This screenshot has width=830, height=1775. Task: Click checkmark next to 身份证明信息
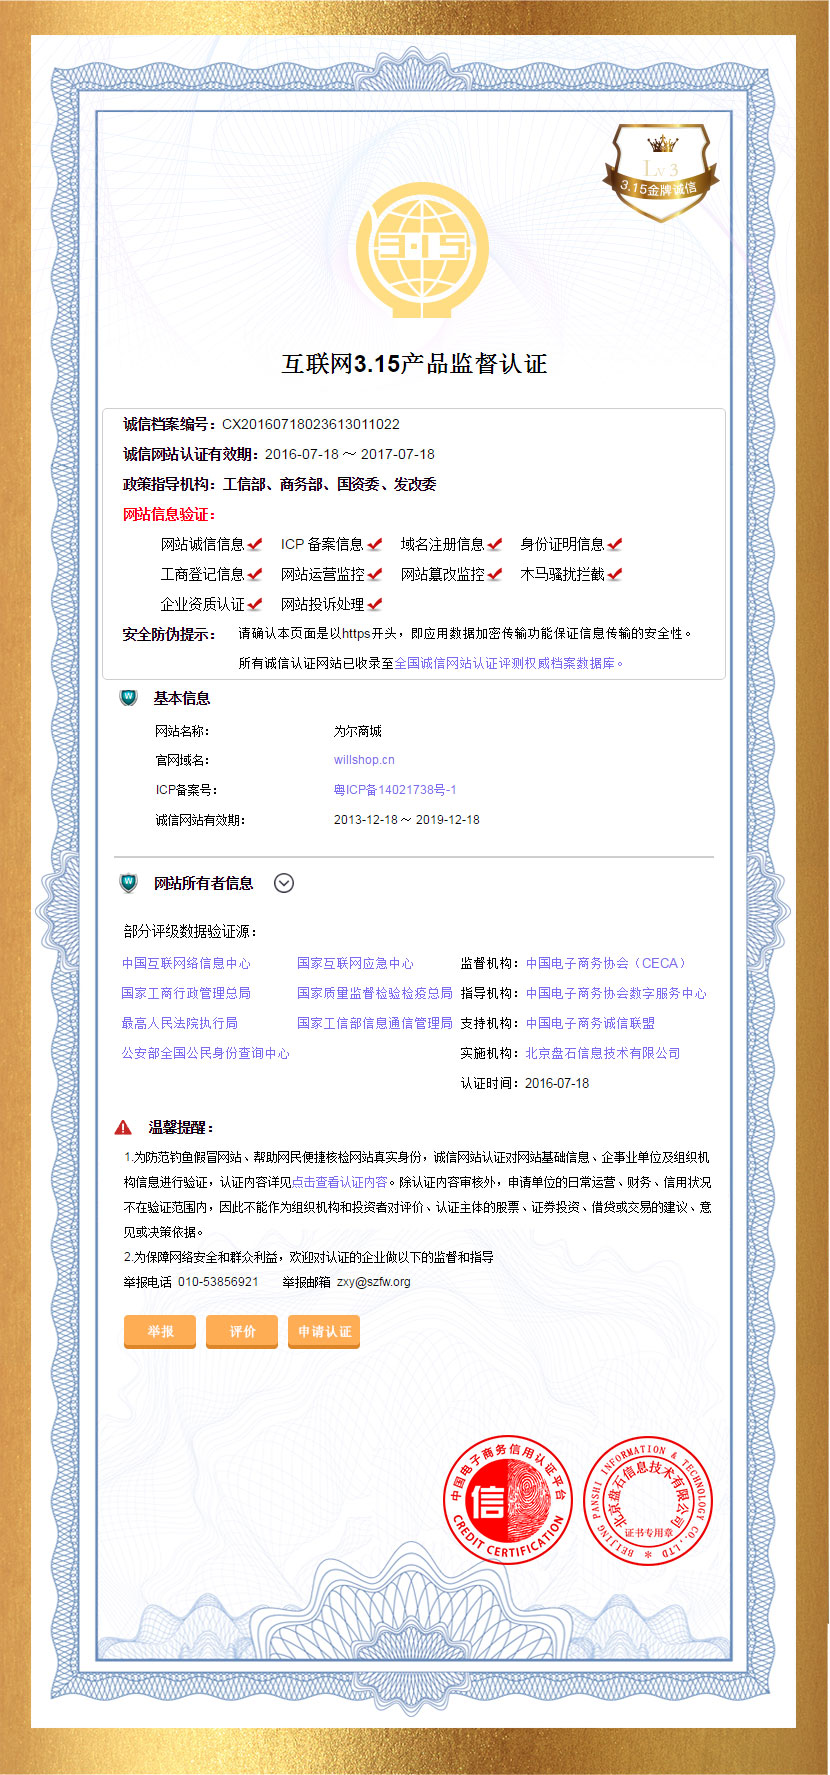[615, 544]
